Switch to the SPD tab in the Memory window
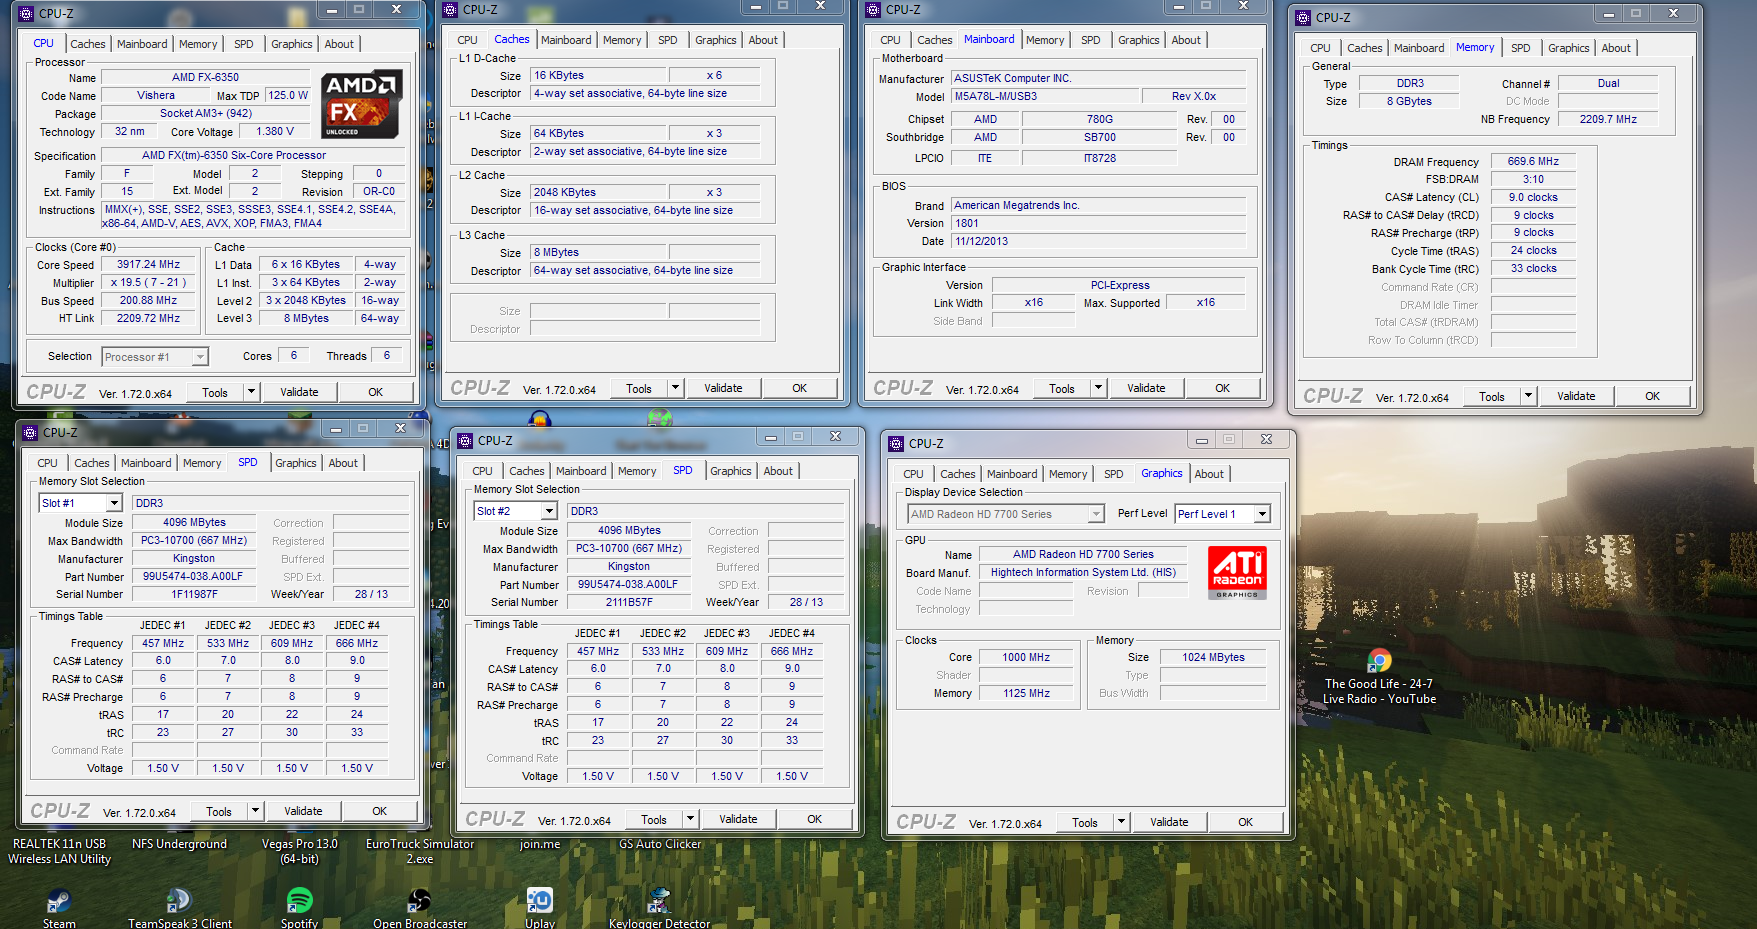This screenshot has width=1757, height=929. pos(1520,48)
